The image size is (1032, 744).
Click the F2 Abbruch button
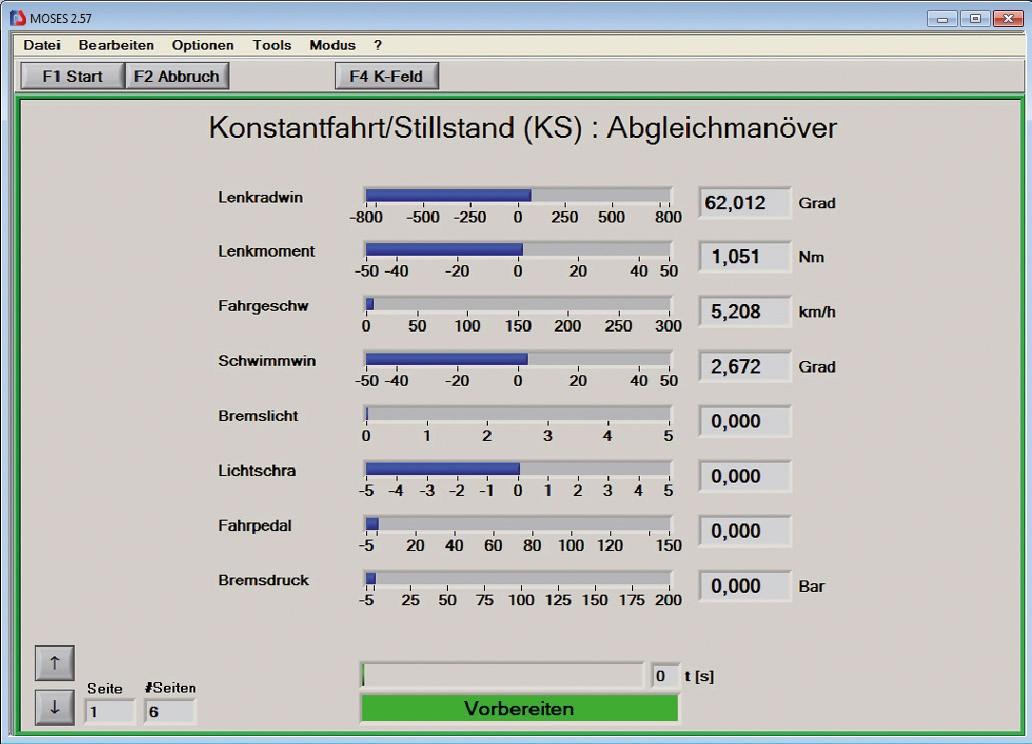tap(176, 76)
